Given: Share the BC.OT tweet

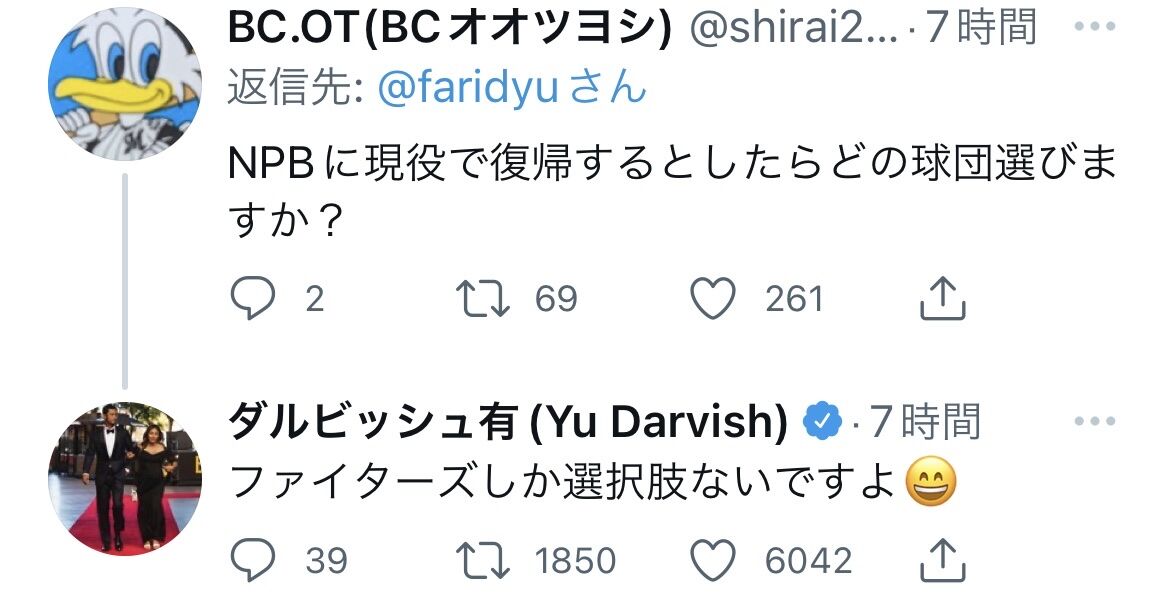Looking at the screenshot, I should click(943, 298).
